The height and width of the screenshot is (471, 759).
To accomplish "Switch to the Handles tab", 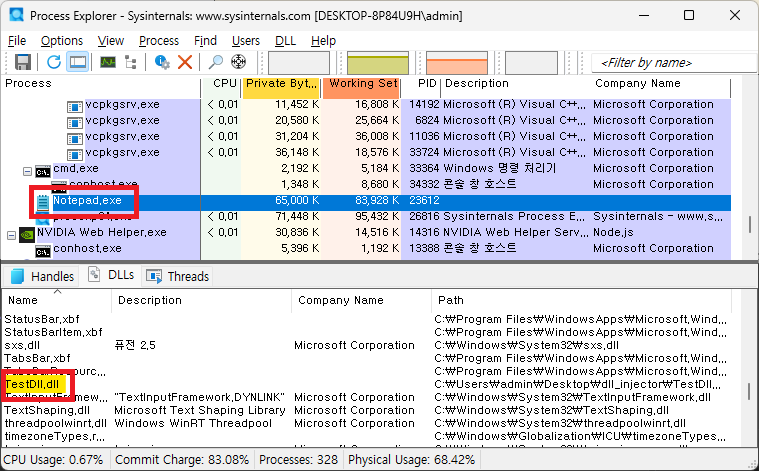I will pos(41,276).
